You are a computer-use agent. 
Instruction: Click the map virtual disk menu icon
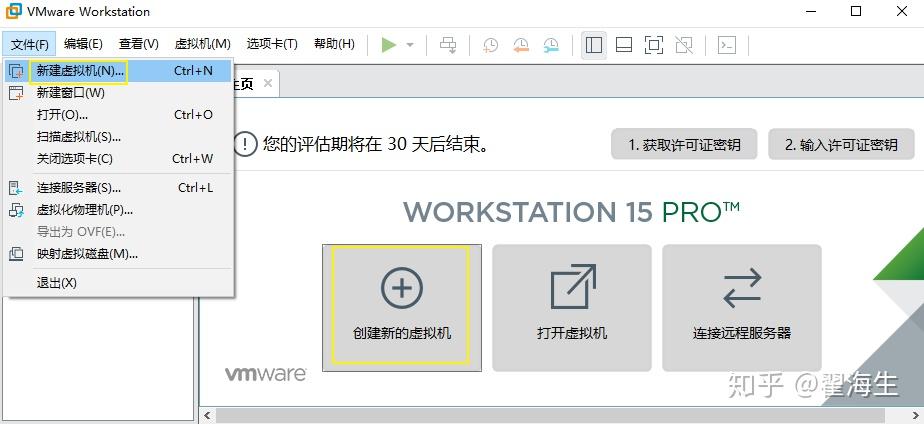[16, 254]
